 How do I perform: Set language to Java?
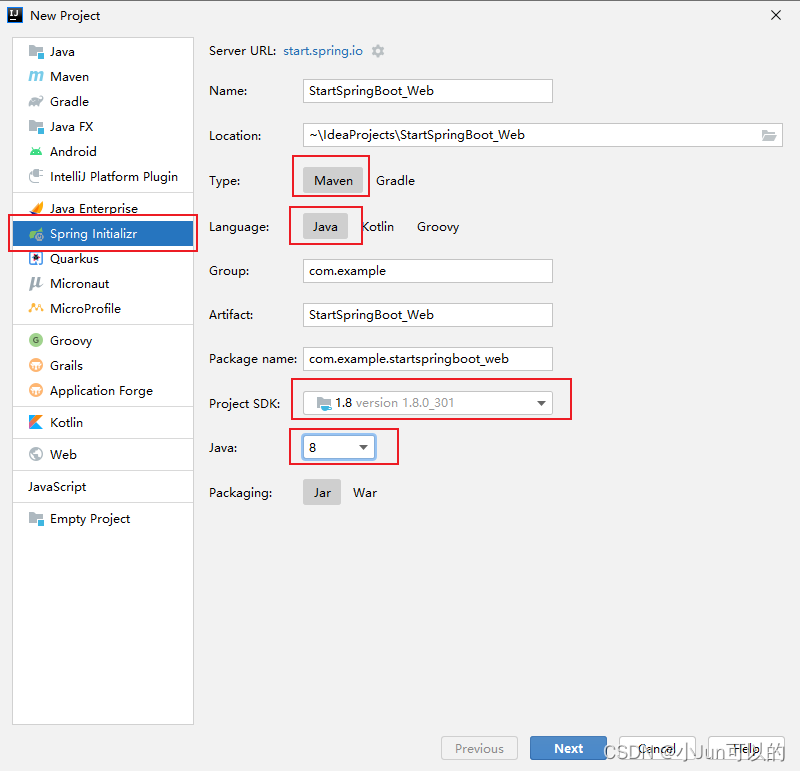(x=325, y=227)
